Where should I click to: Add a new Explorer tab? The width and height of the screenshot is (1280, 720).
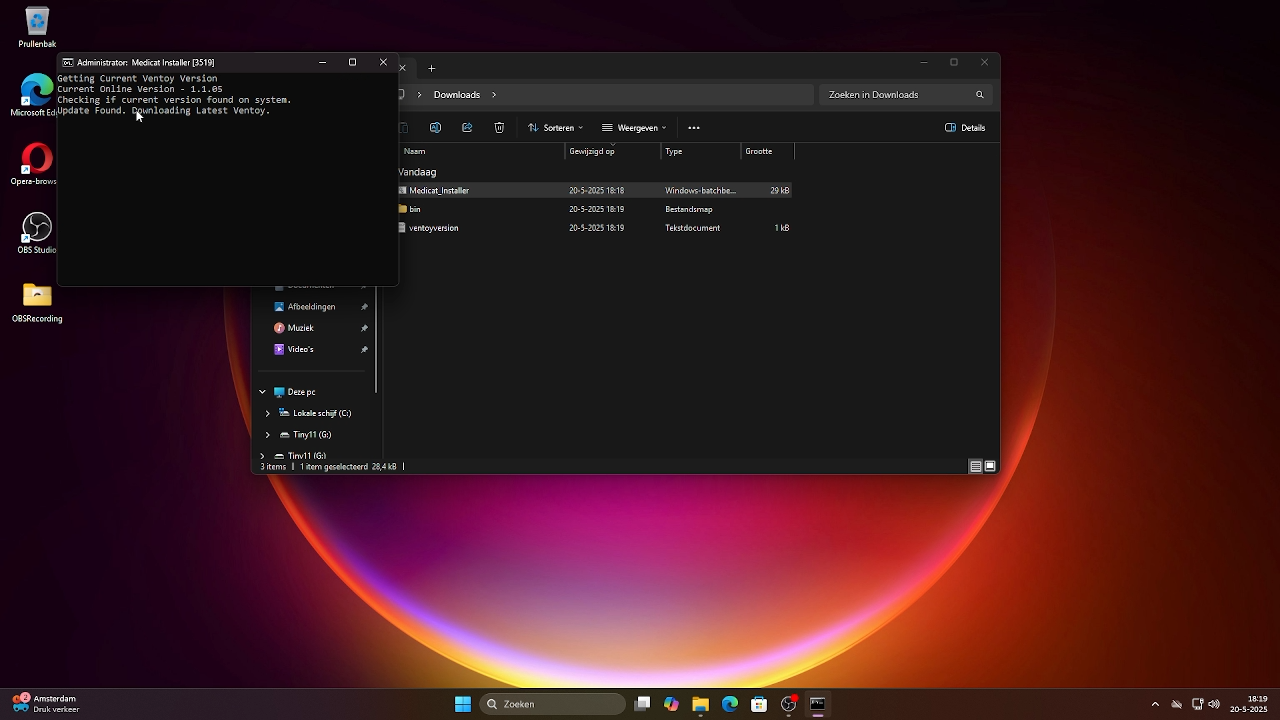pyautogui.click(x=432, y=68)
